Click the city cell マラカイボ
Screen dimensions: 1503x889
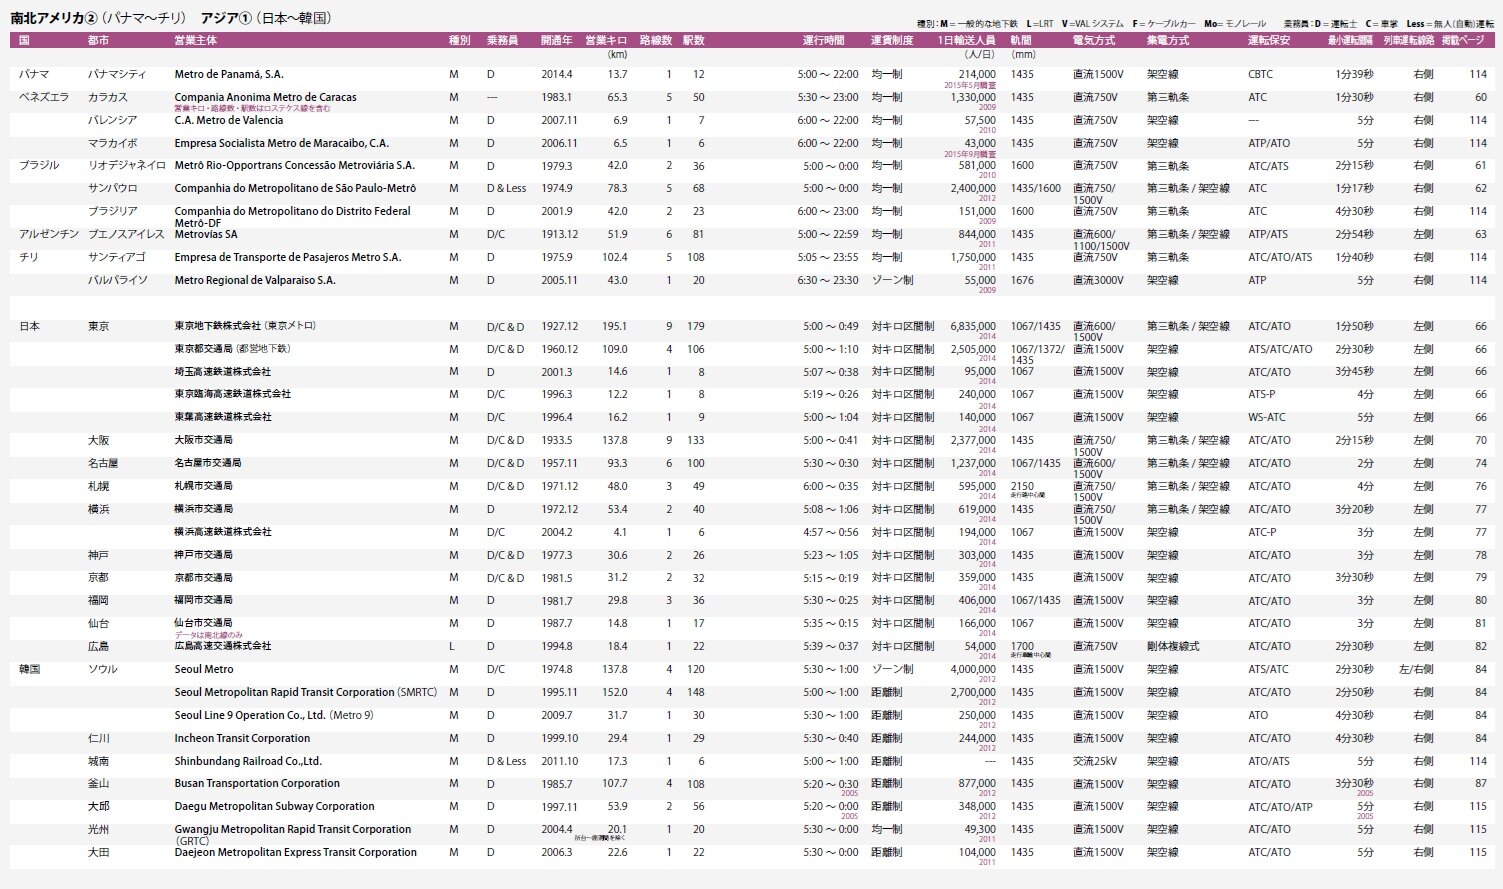pos(113,144)
